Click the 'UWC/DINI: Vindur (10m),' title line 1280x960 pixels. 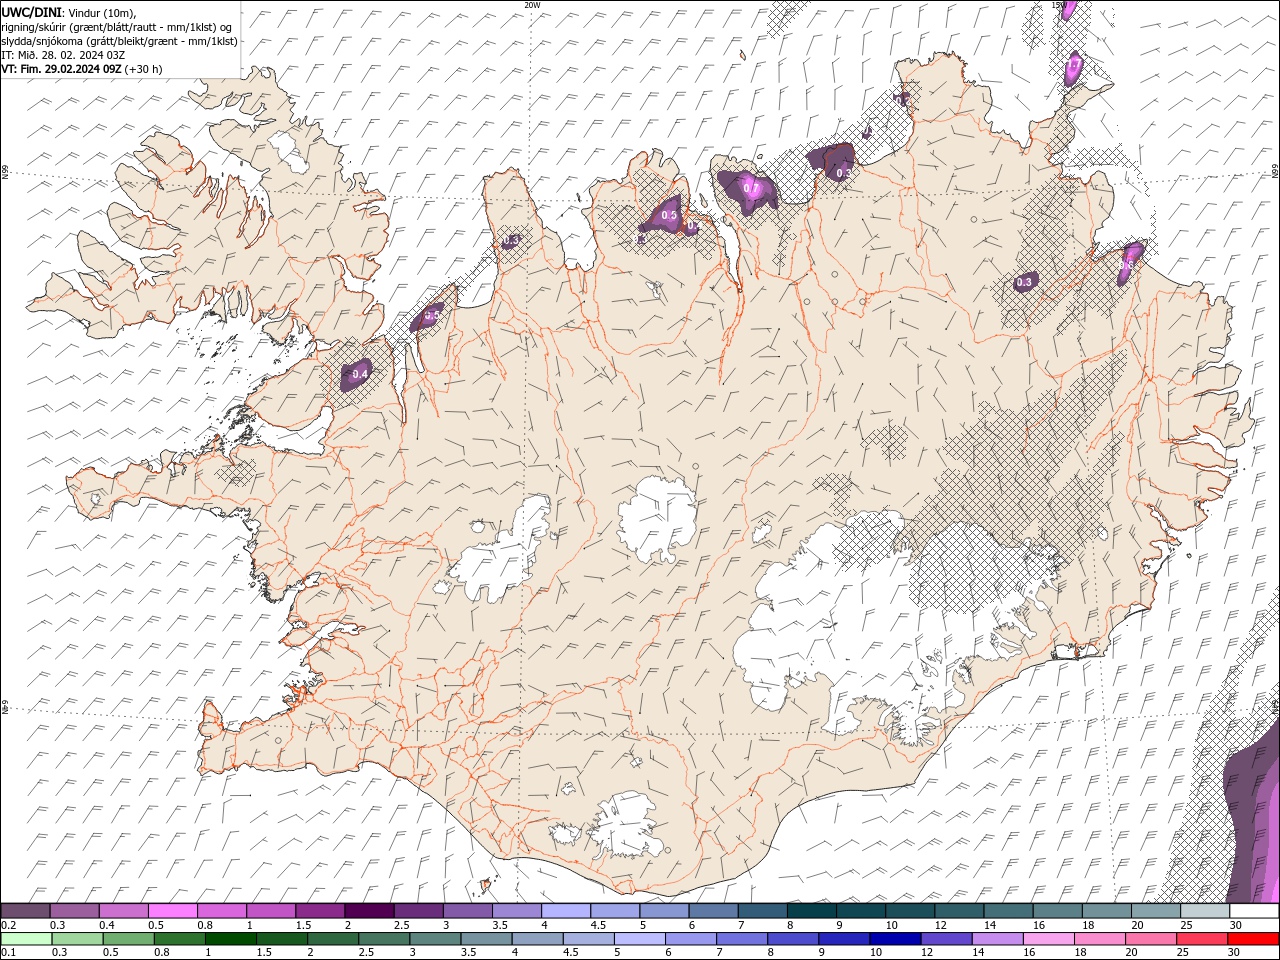point(69,12)
